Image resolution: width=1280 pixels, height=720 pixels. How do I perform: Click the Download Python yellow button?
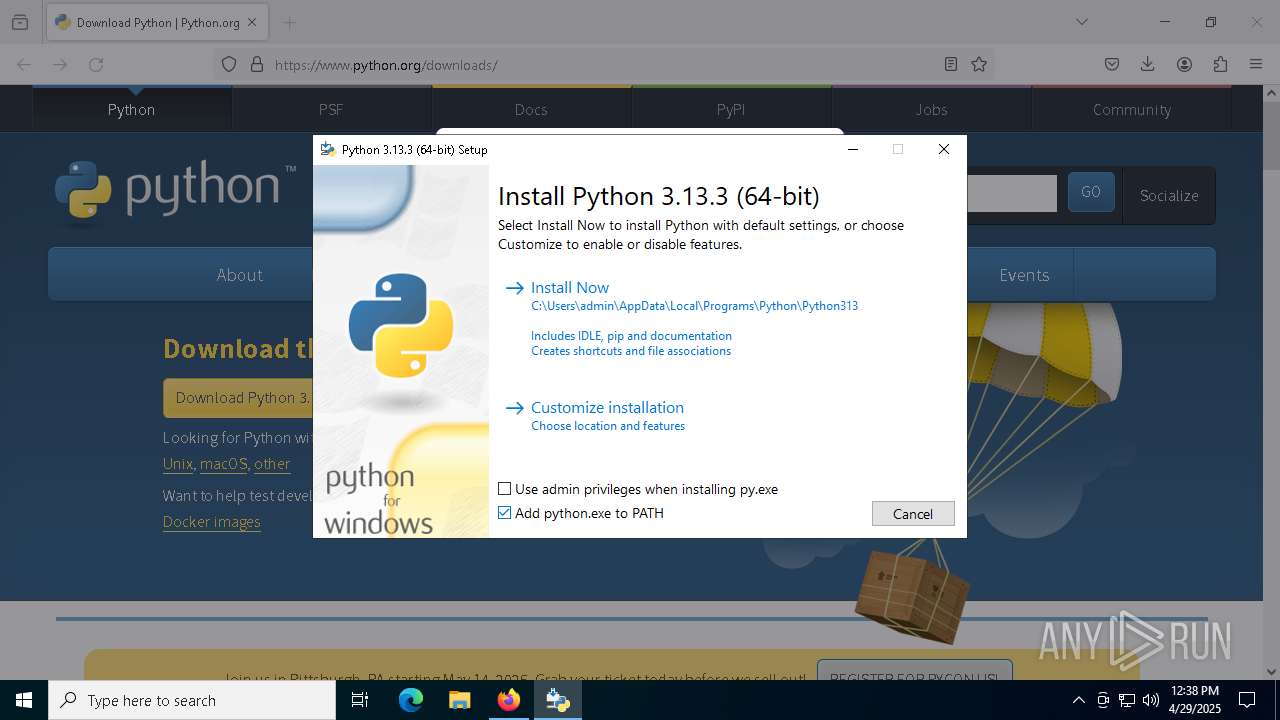(238, 398)
